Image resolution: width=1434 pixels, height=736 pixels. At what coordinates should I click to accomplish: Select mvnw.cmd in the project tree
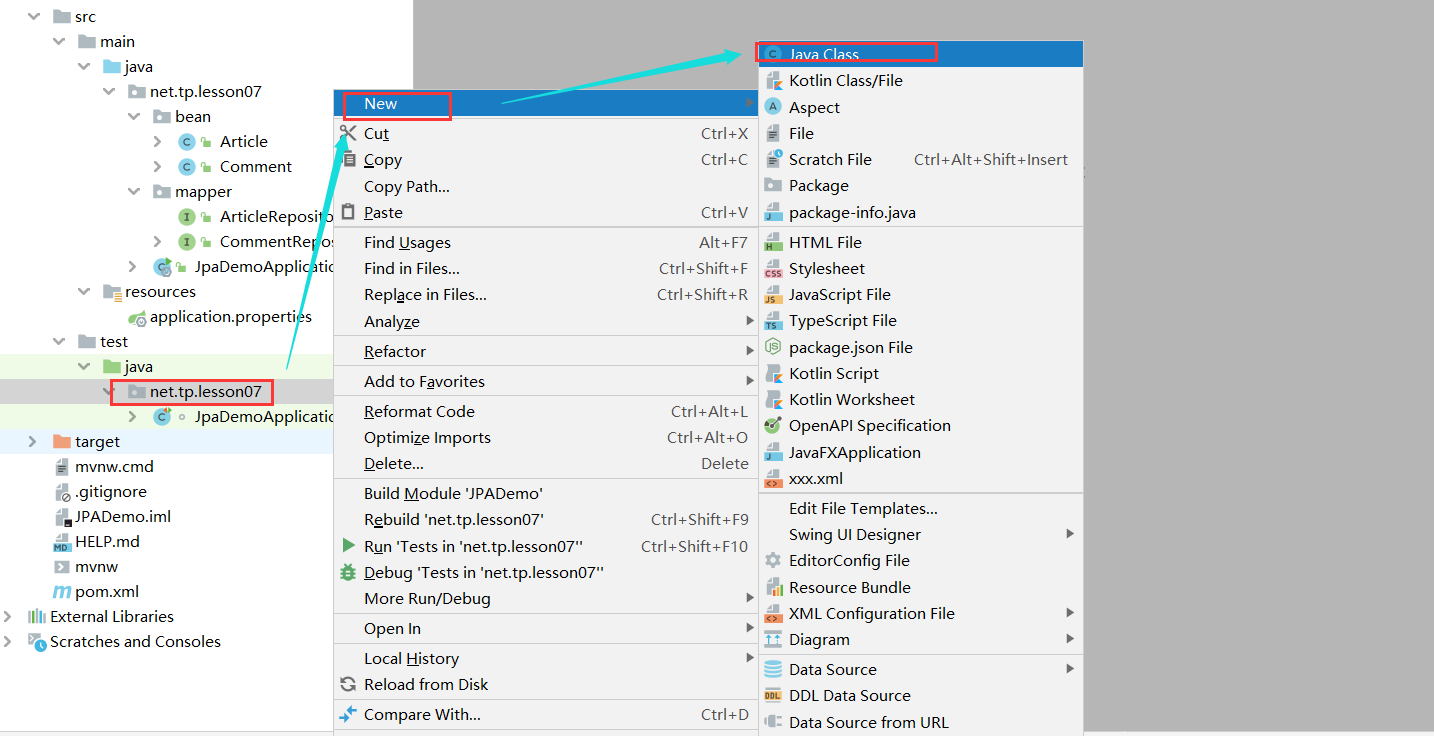coord(114,466)
